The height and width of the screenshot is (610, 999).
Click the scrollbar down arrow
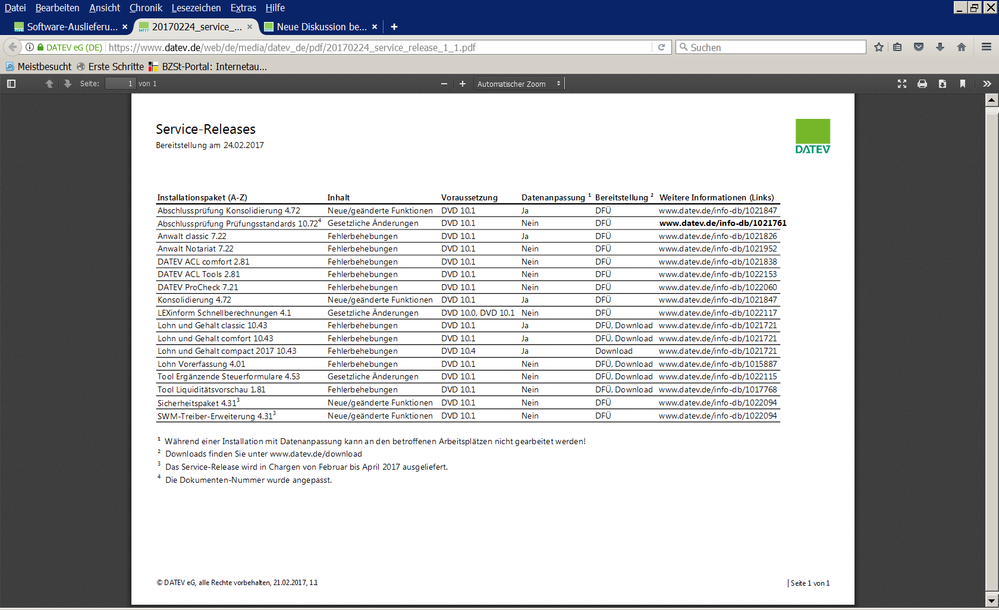991,600
